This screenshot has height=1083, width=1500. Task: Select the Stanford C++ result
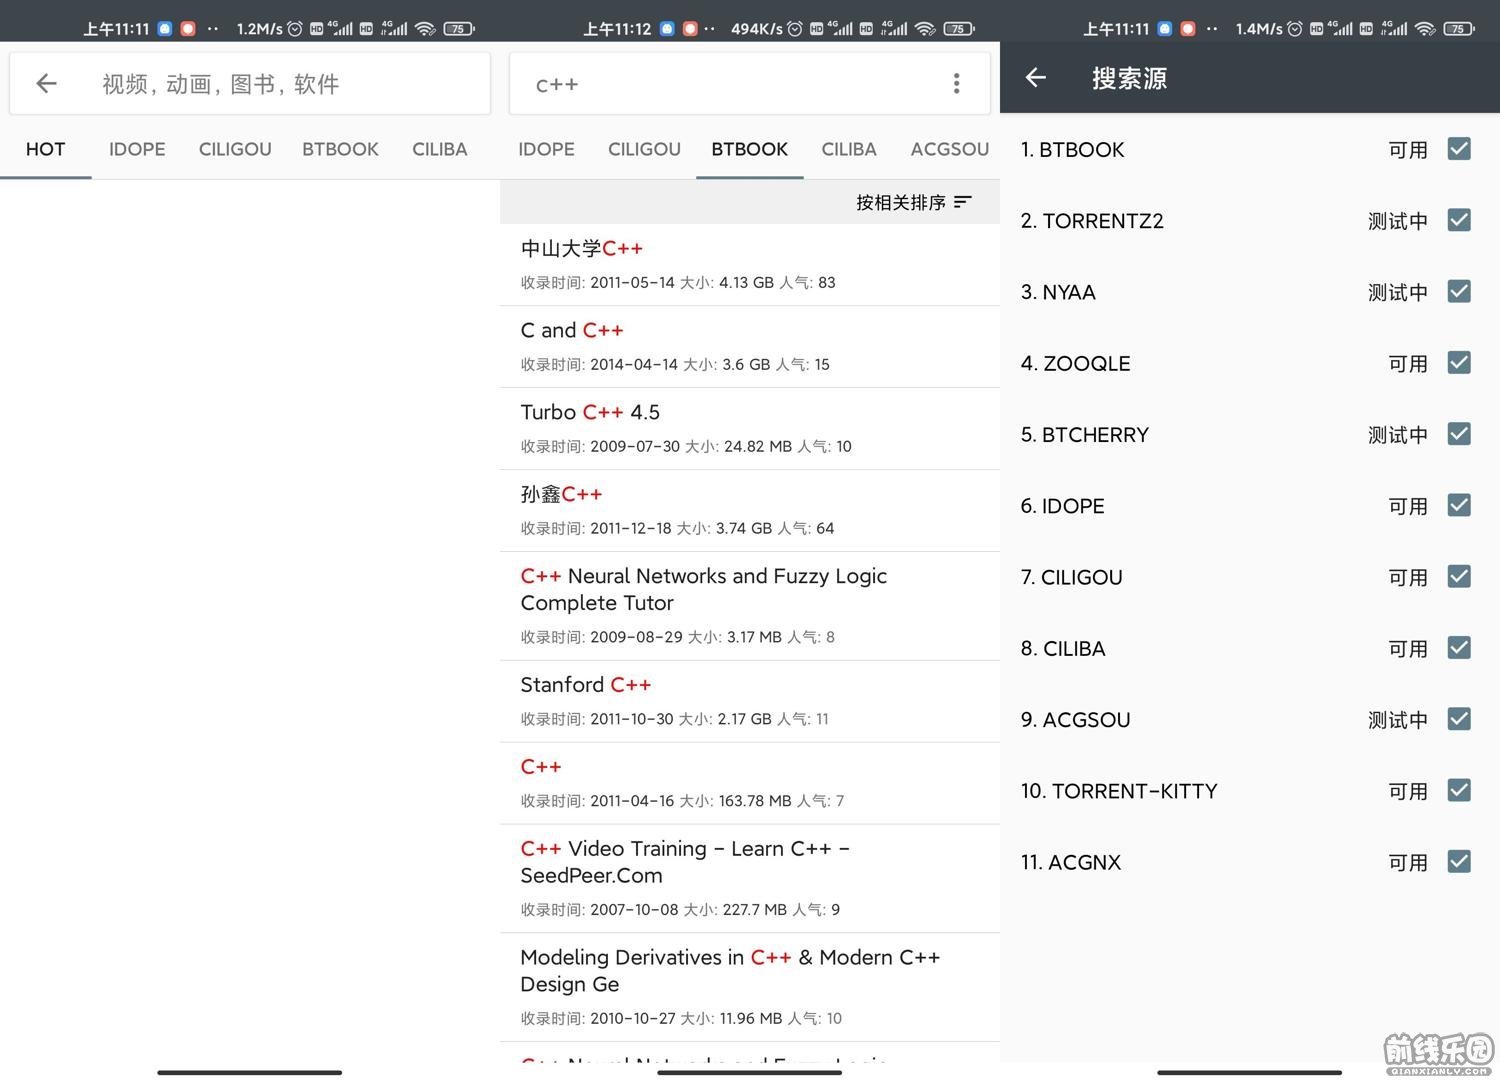(750, 701)
